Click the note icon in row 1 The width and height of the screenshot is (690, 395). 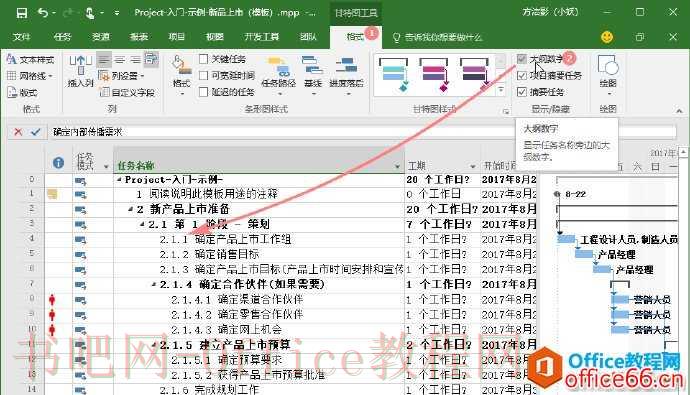click(x=52, y=194)
